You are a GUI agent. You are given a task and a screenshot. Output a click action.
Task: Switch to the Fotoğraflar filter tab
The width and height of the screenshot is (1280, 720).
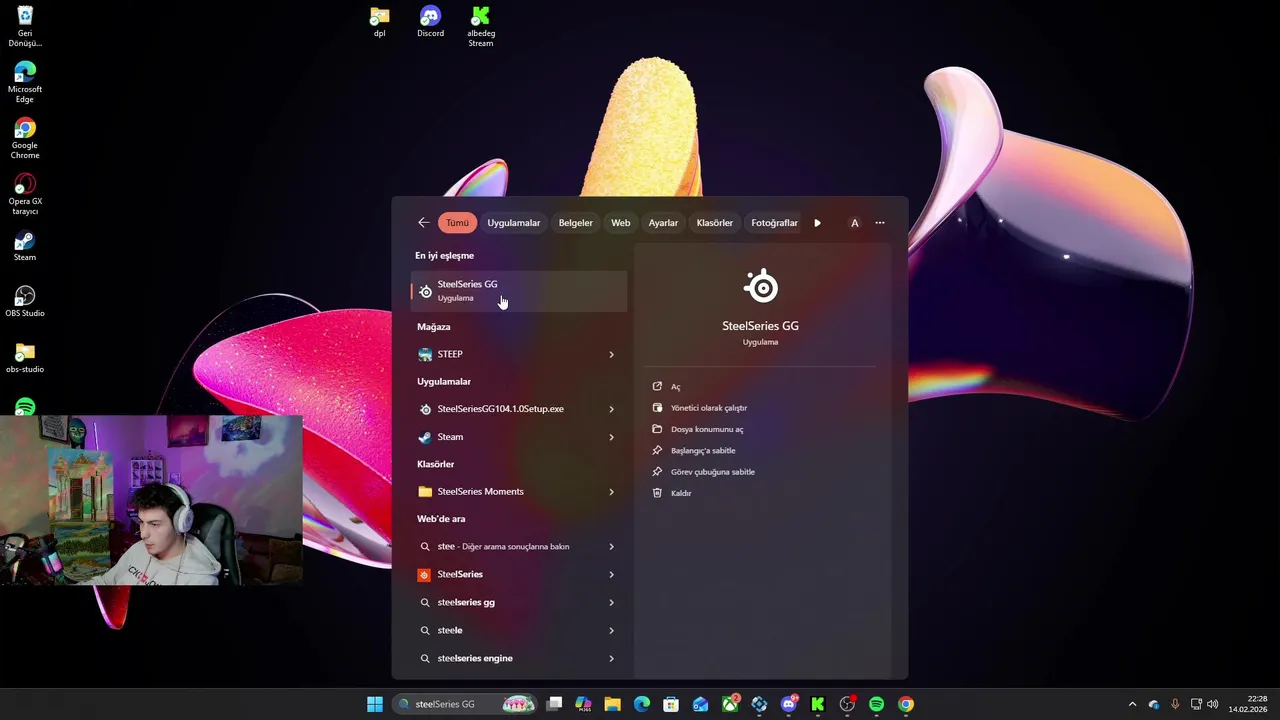[x=774, y=223]
